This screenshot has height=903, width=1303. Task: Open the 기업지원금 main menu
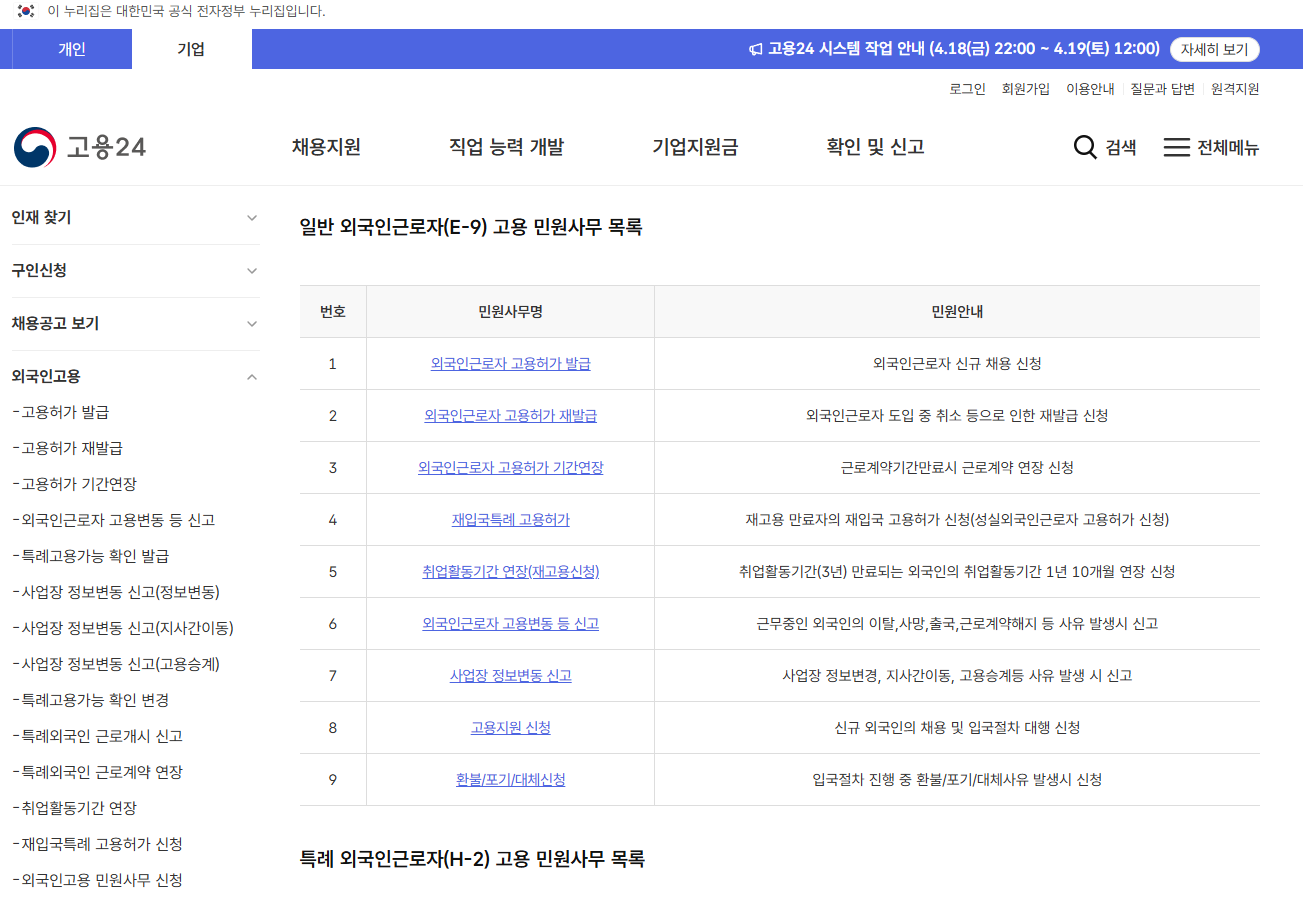click(695, 148)
